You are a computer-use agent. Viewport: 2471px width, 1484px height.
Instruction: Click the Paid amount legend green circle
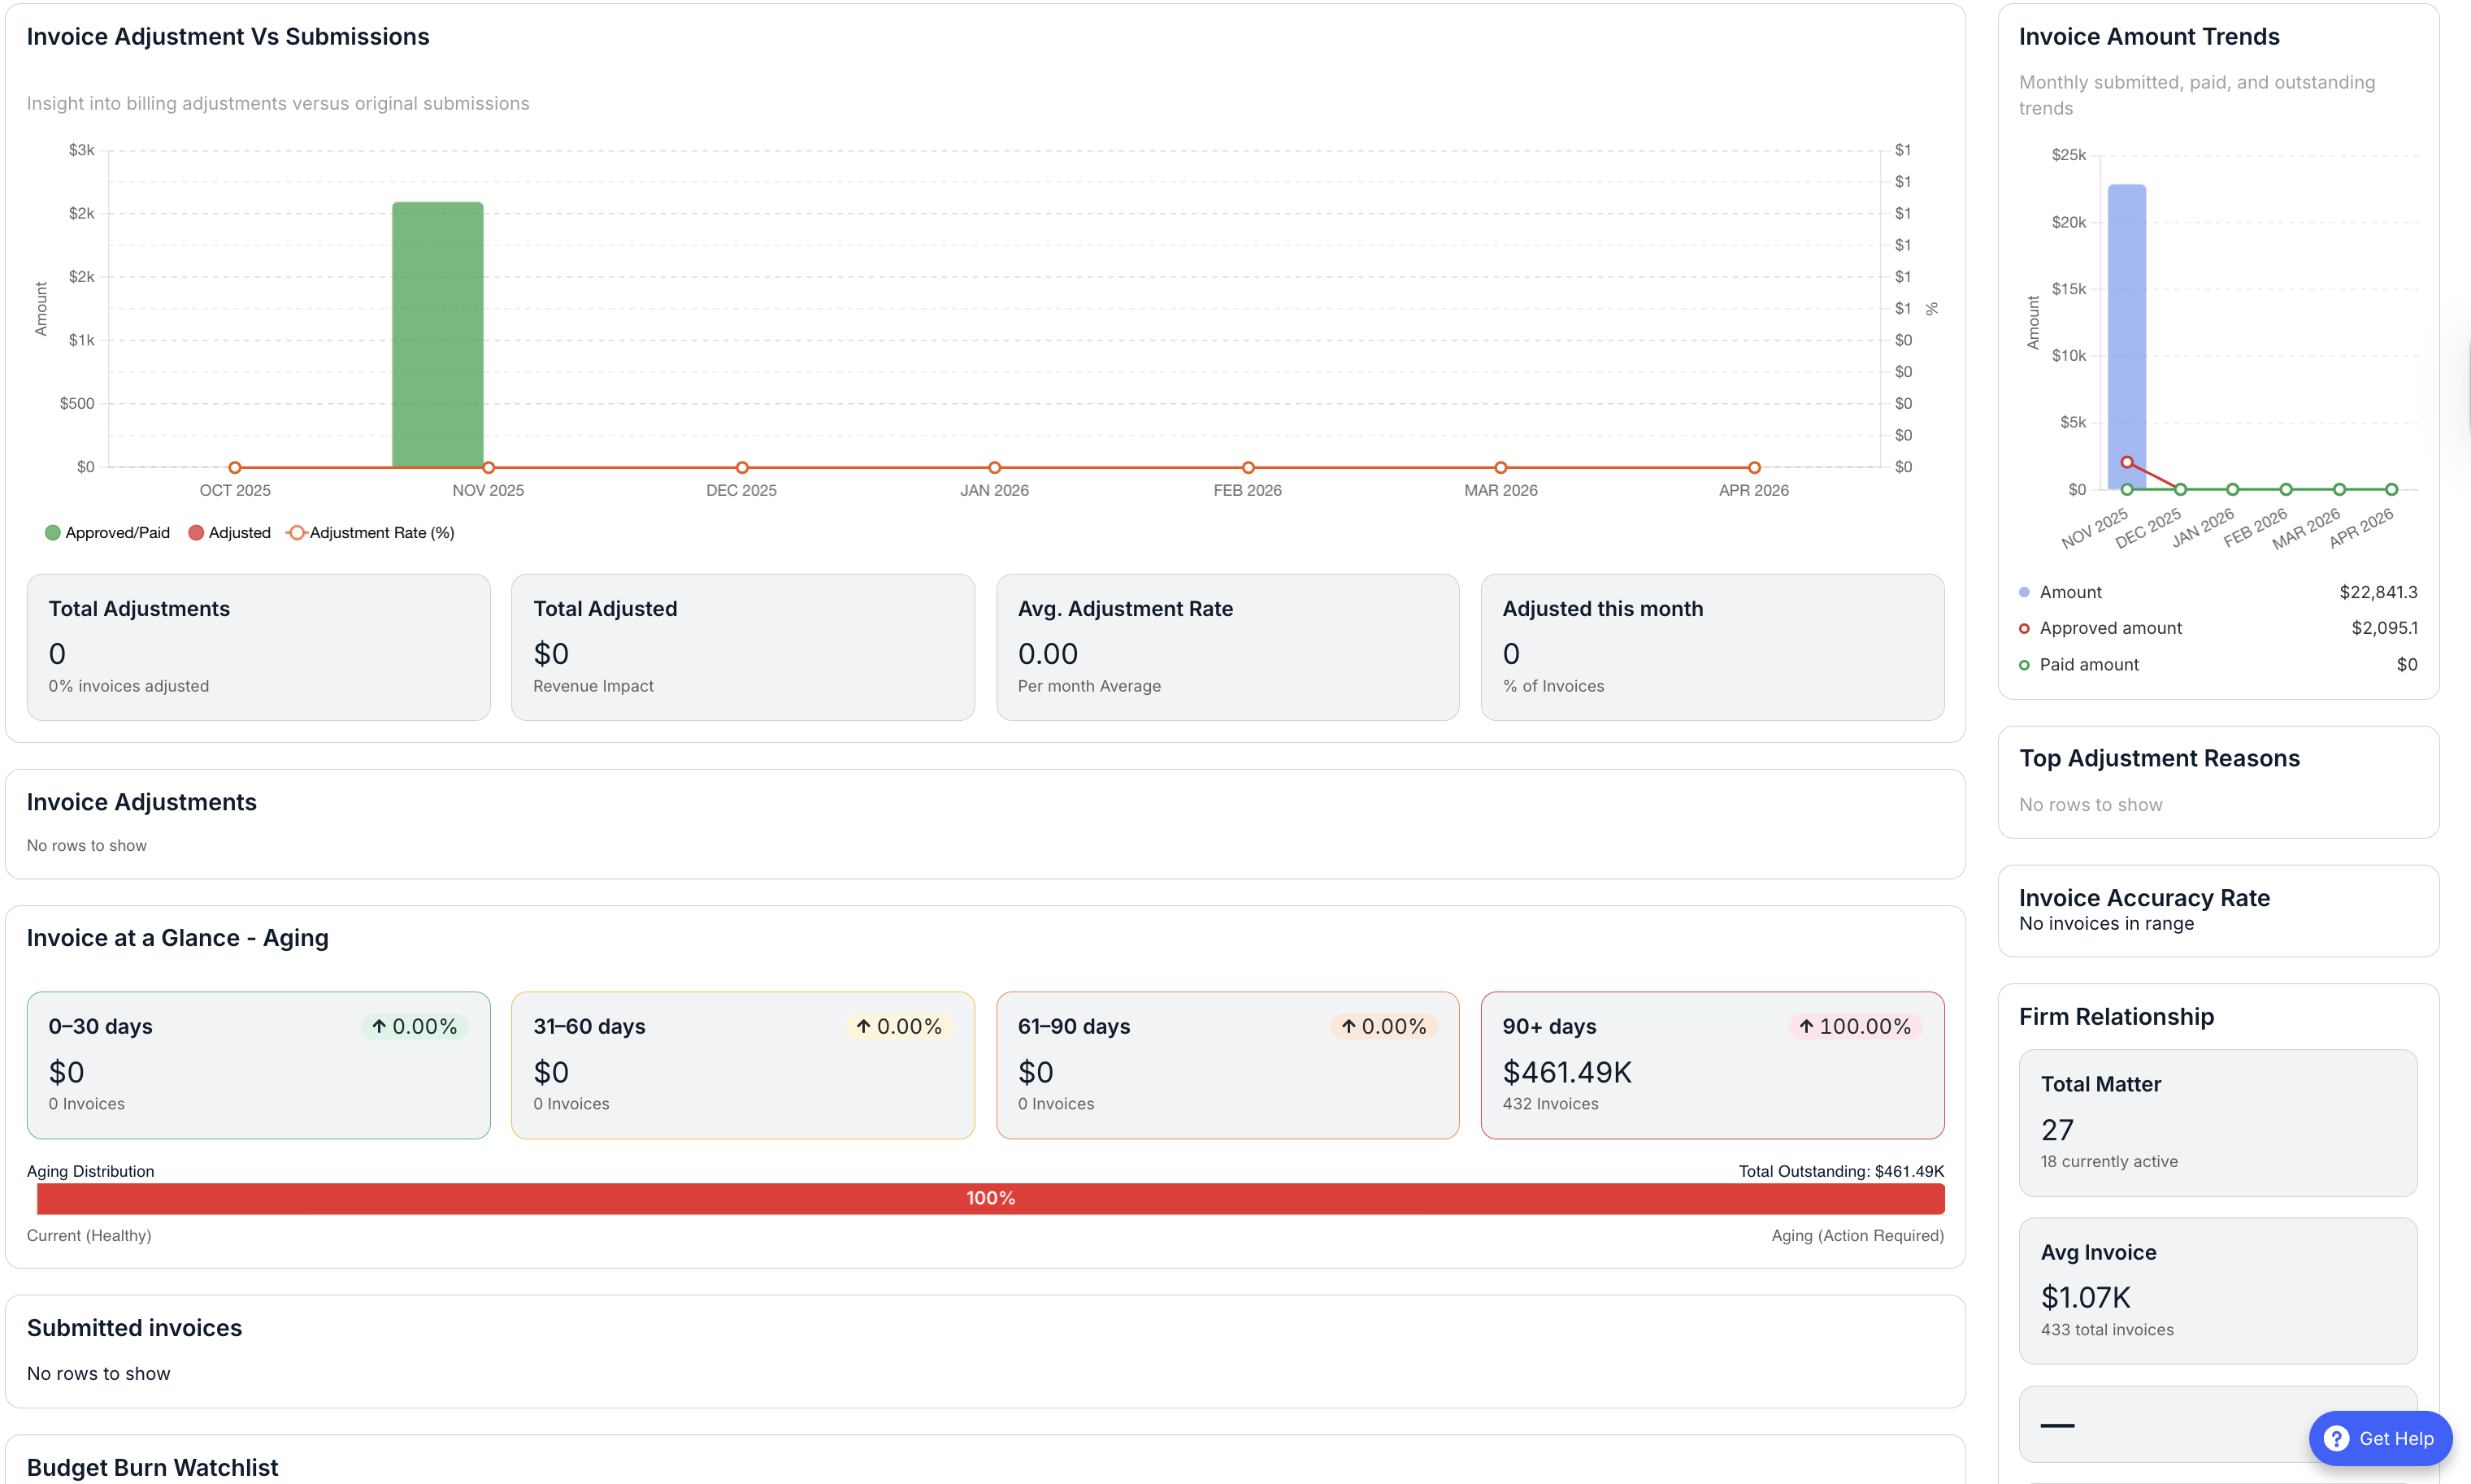pyautogui.click(x=2024, y=665)
